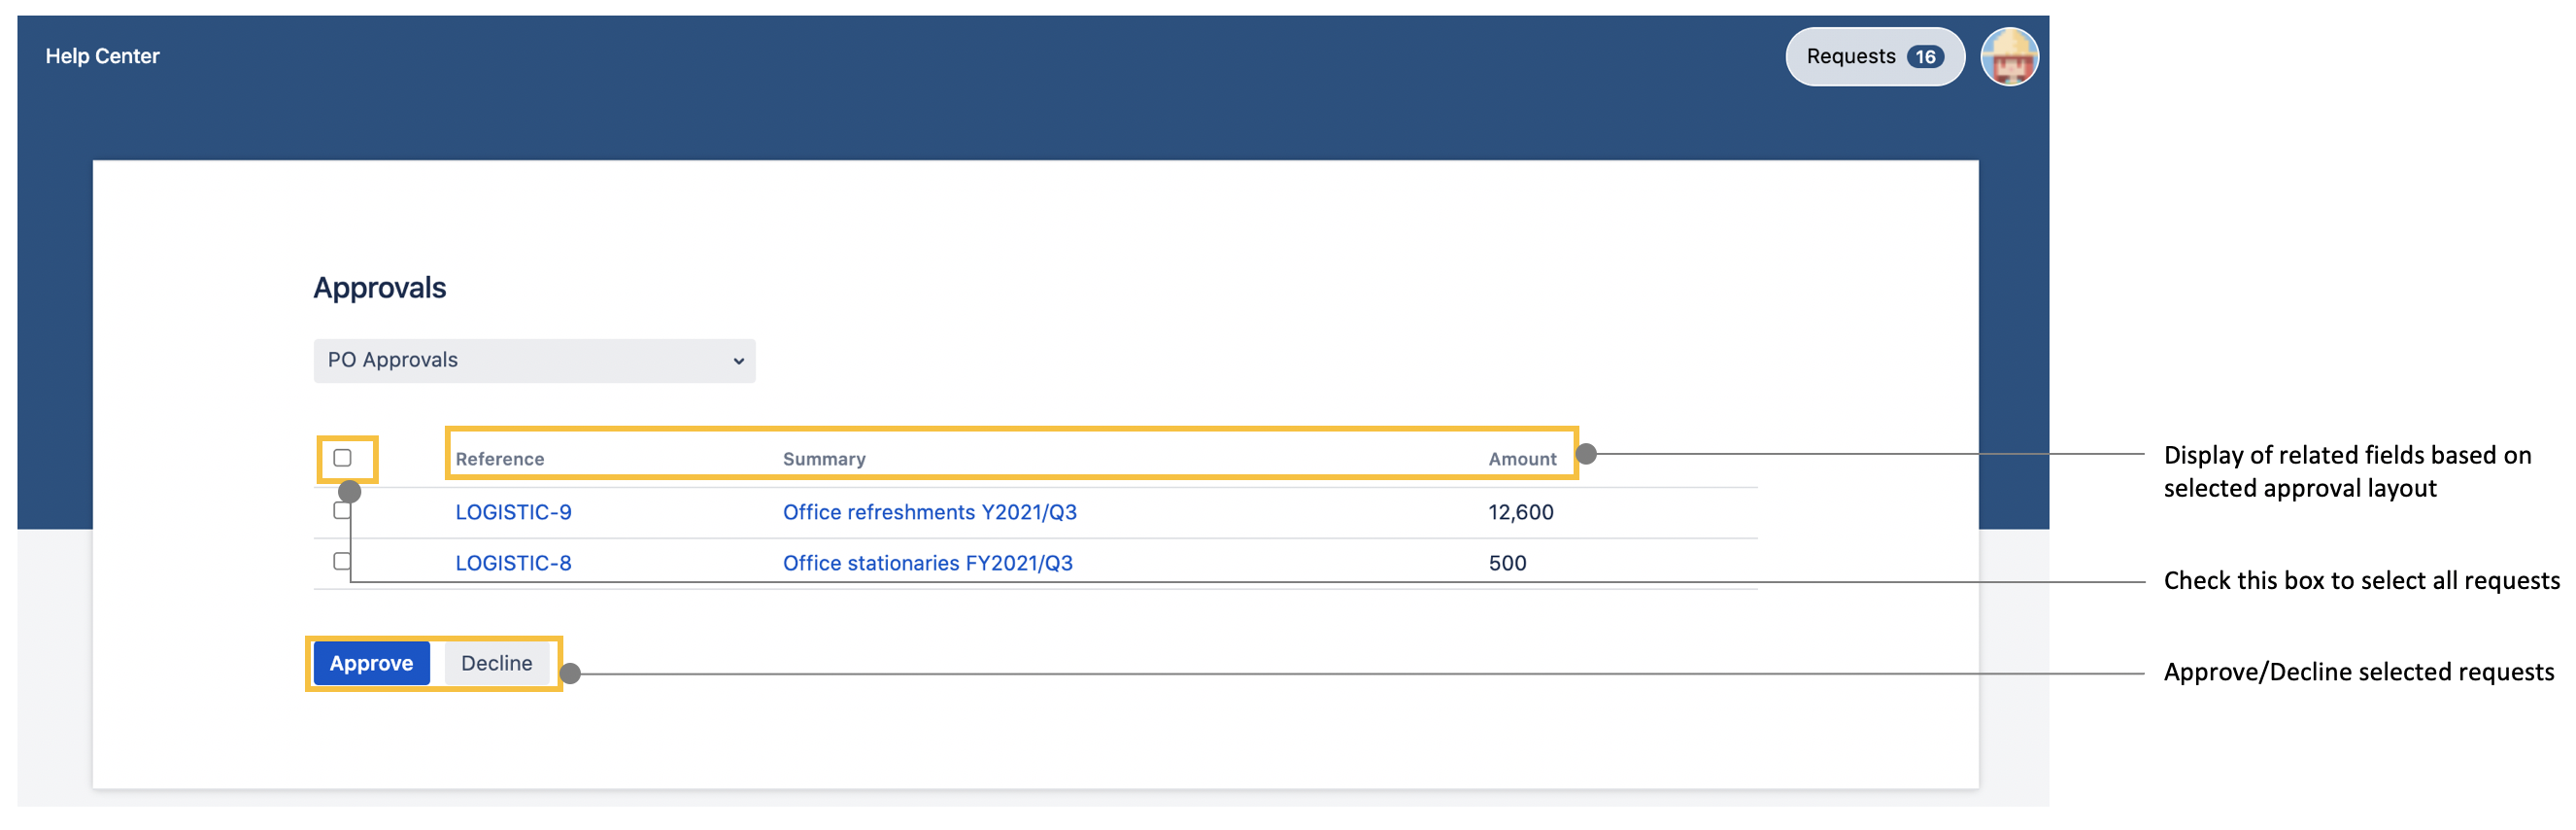
Task: Tick the checkbox for LOGISTIC-8
Action: [x=341, y=561]
